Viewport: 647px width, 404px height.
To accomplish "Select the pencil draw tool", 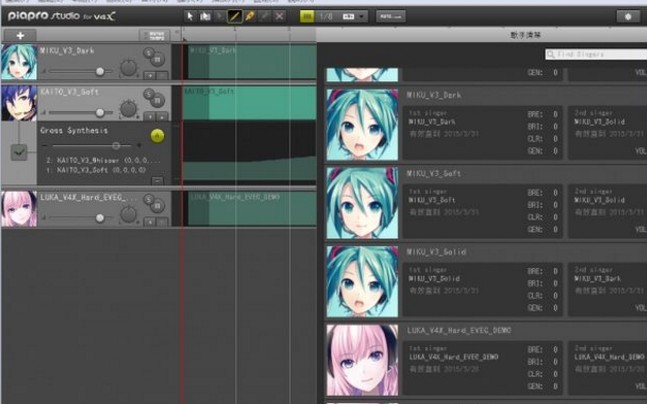I will [x=235, y=16].
